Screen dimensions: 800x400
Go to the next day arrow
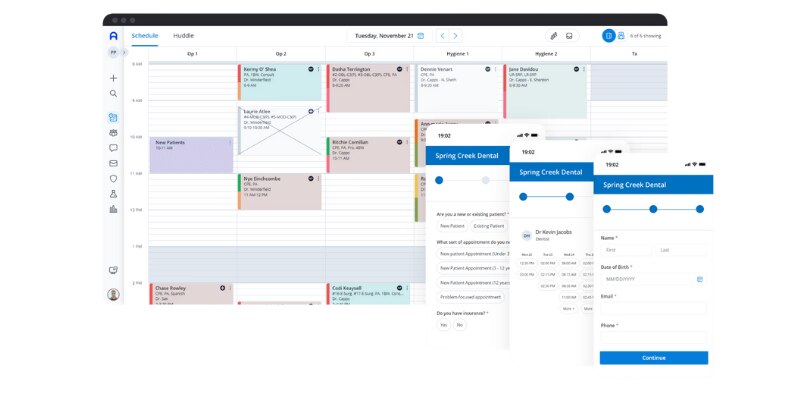(455, 36)
